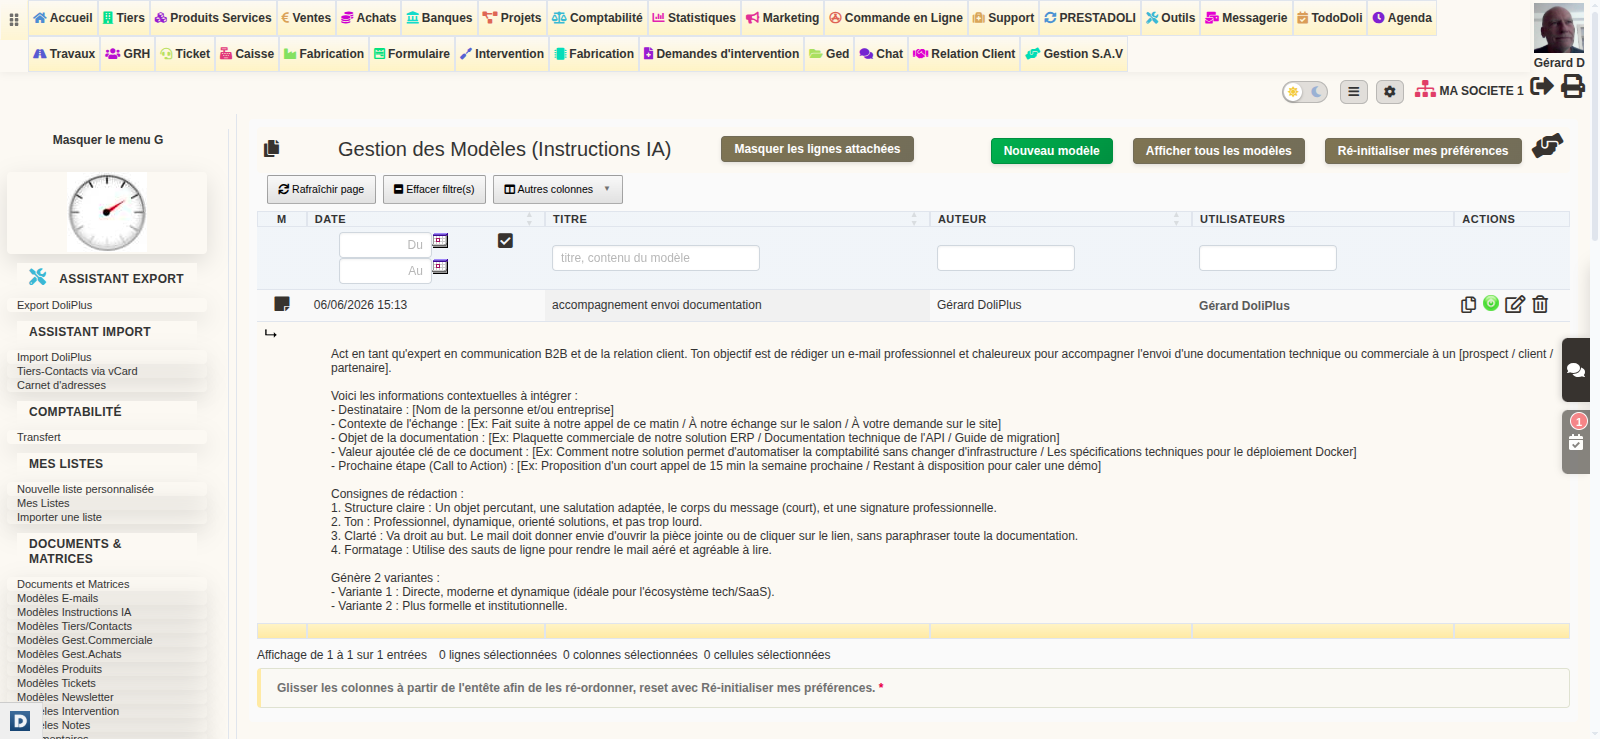Click the hamburger menu icon button
1600x739 pixels.
click(1353, 92)
